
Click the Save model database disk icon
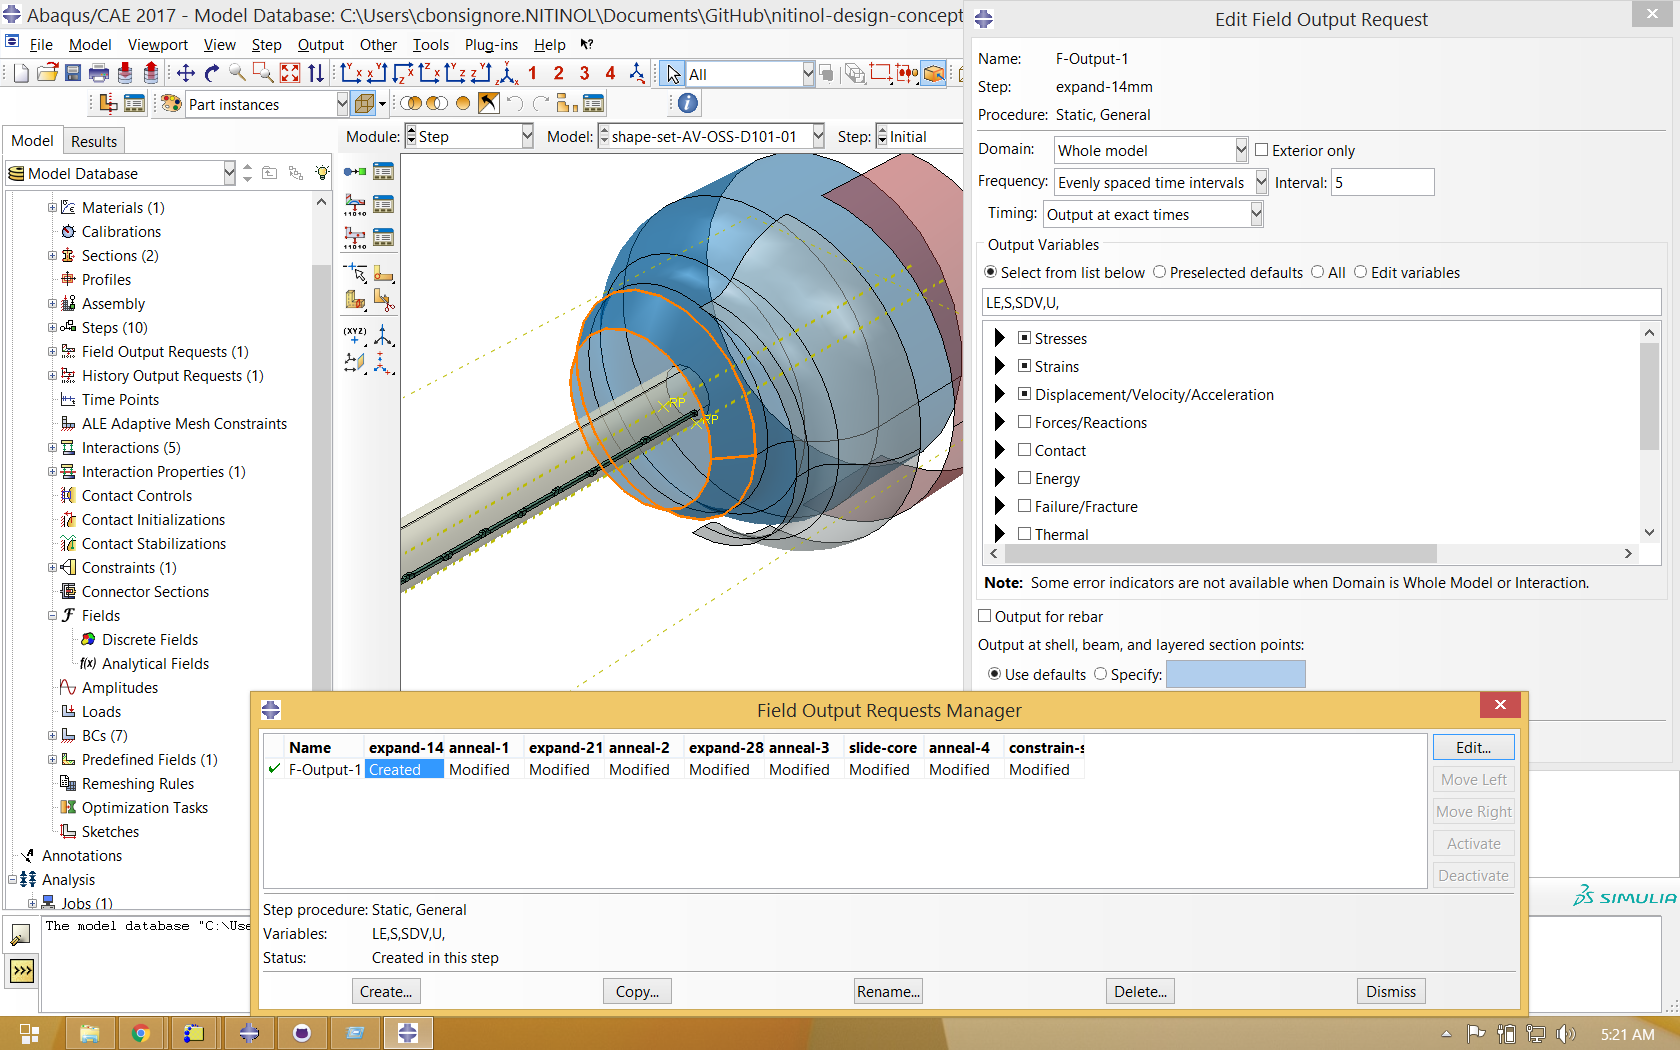coord(73,73)
